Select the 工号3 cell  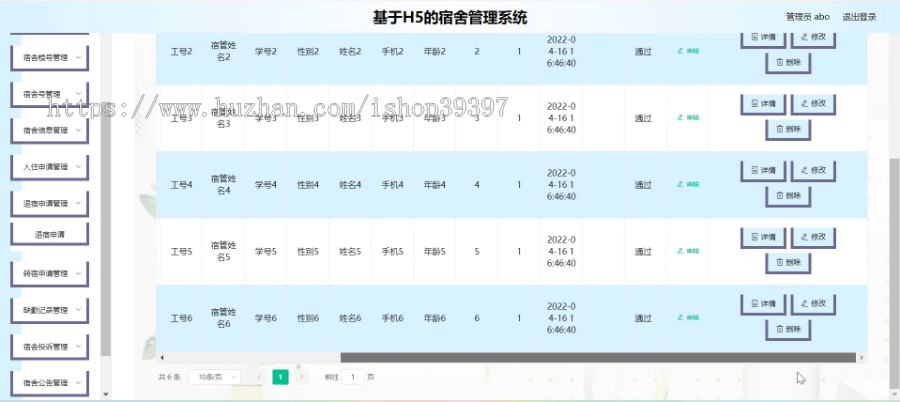[181, 118]
